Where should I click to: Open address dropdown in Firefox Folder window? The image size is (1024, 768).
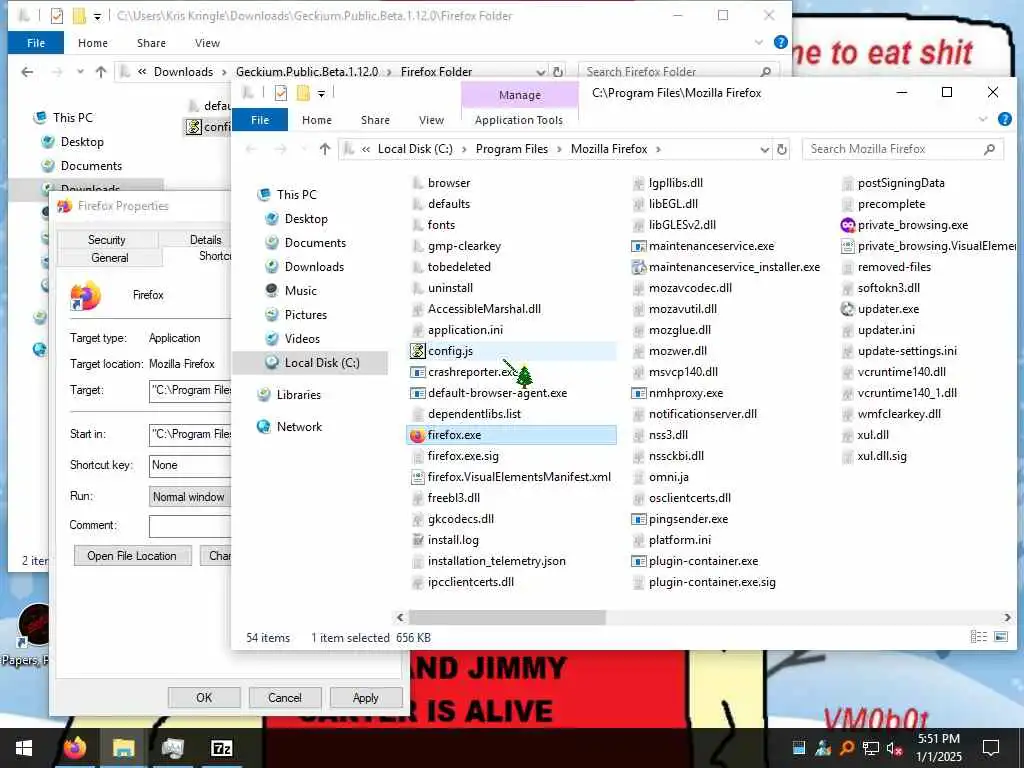[x=541, y=72]
